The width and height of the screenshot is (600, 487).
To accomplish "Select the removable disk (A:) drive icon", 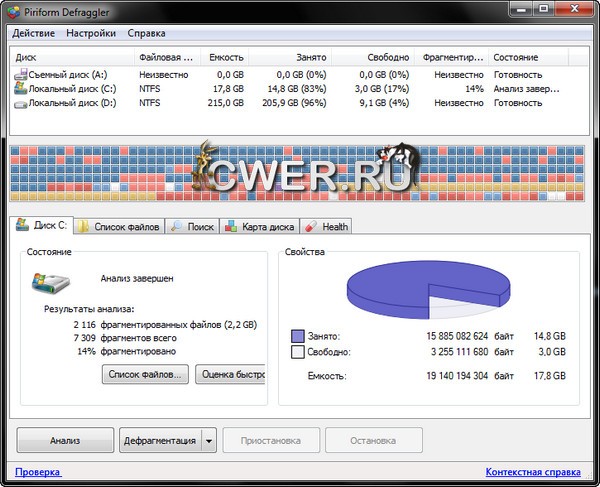I will click(x=21, y=75).
